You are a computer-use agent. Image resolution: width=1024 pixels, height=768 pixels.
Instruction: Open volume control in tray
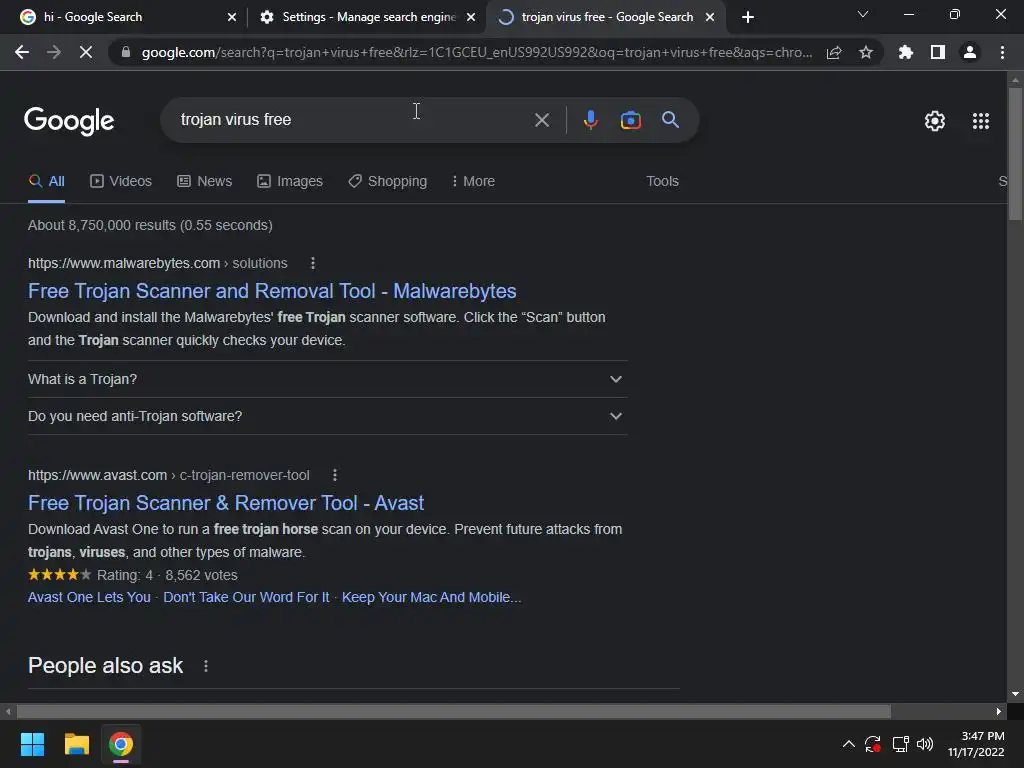[925, 744]
